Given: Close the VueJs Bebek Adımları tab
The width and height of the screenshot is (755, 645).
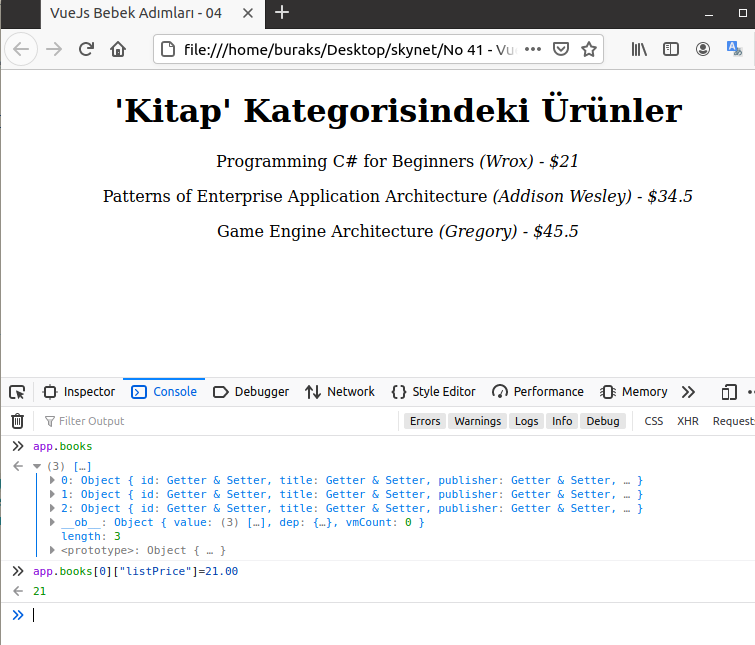Looking at the screenshot, I should [x=248, y=13].
